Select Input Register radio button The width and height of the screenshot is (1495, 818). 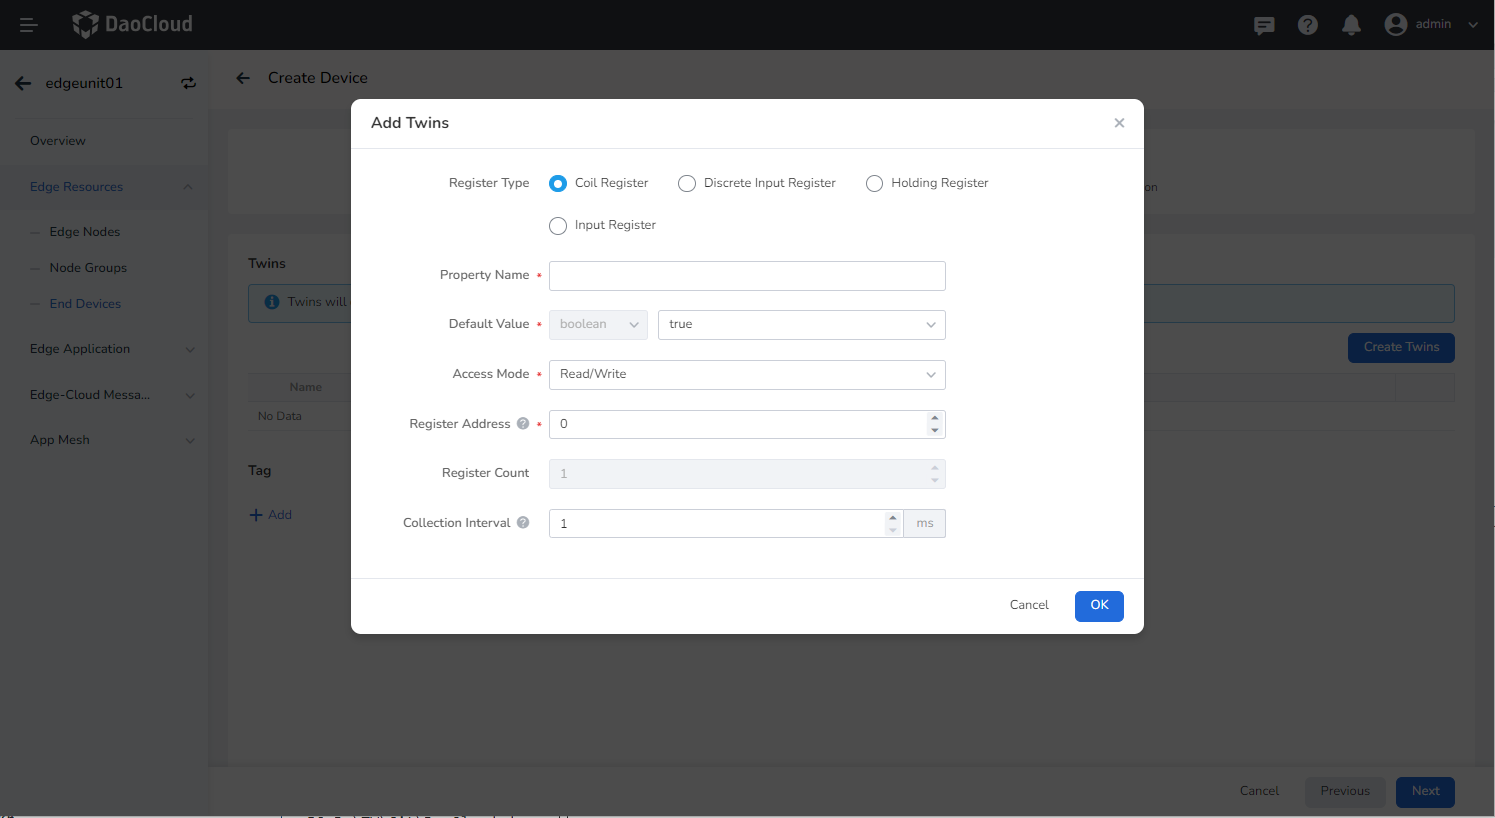(x=558, y=226)
